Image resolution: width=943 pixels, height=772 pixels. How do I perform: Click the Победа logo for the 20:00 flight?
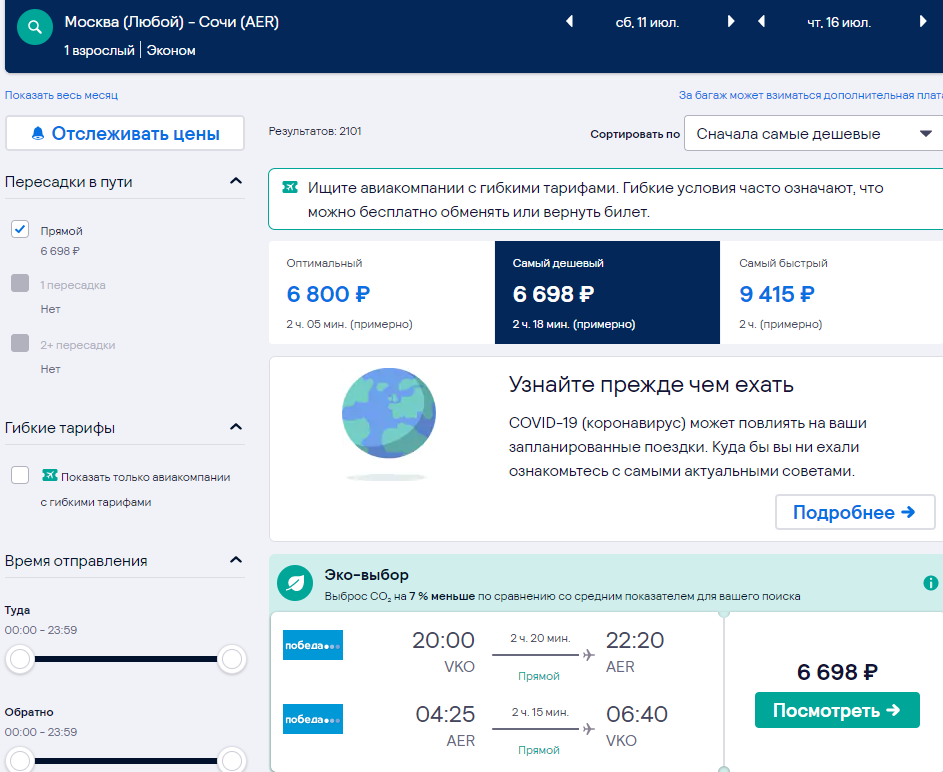[x=313, y=645]
